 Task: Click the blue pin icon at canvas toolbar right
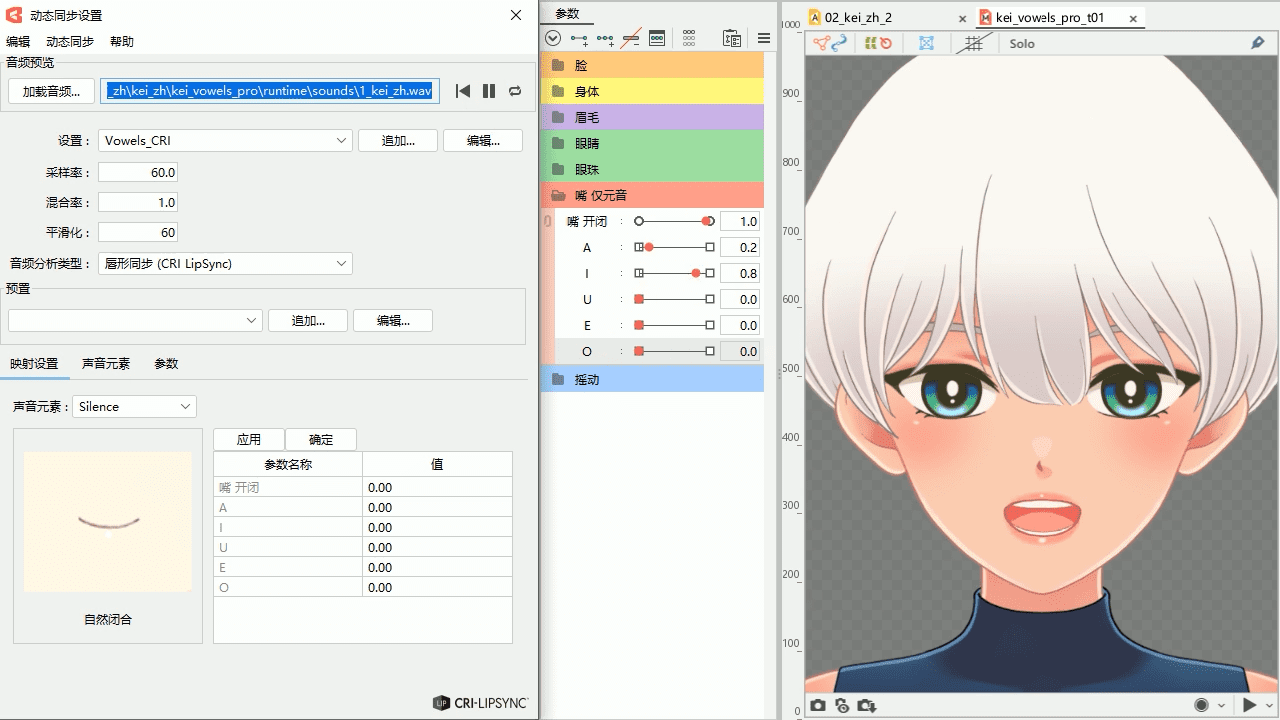pos(1258,43)
